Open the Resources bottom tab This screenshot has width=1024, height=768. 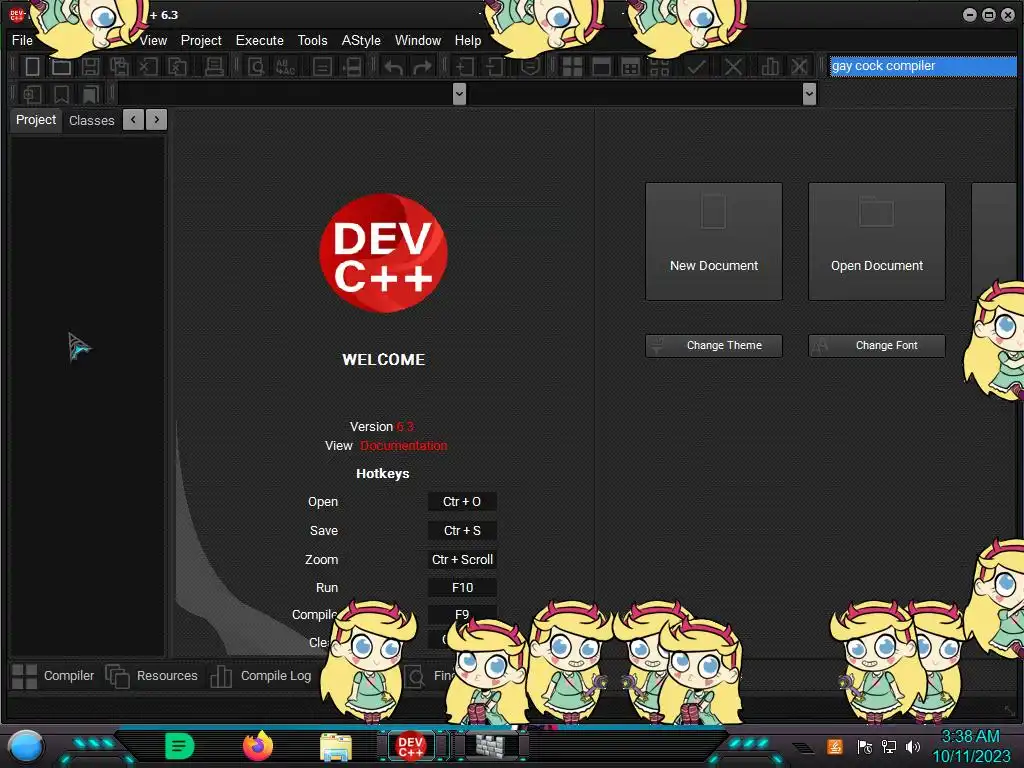pos(152,676)
